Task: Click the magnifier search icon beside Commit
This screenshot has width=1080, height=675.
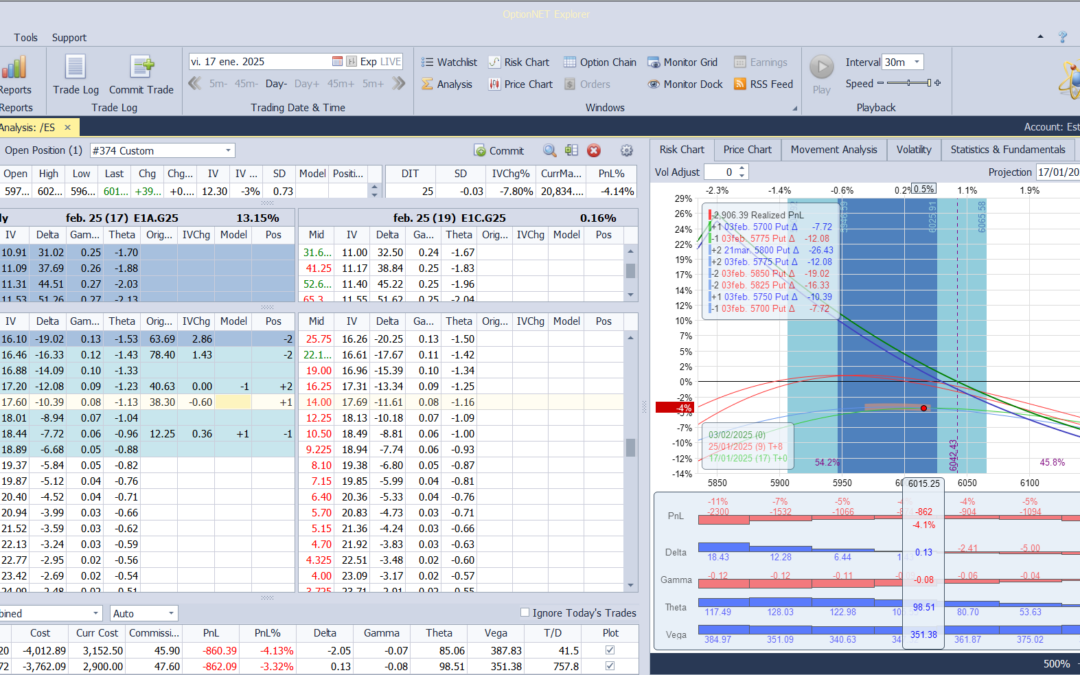Action: coord(549,150)
